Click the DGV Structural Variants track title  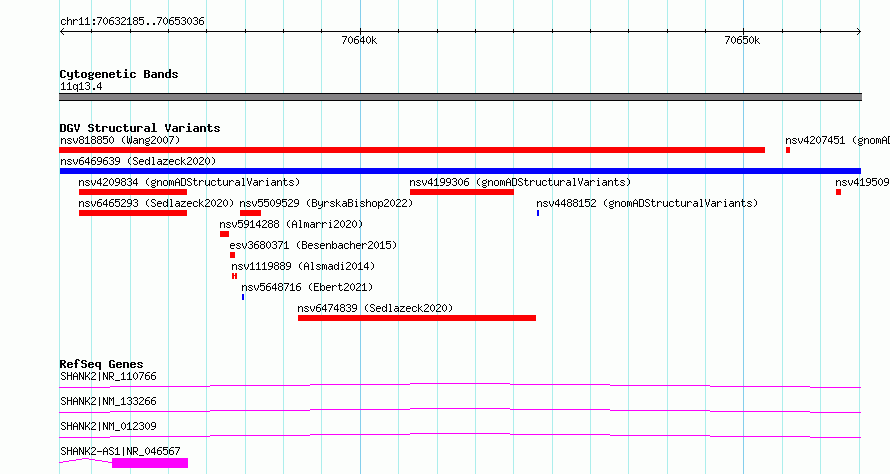(140, 128)
